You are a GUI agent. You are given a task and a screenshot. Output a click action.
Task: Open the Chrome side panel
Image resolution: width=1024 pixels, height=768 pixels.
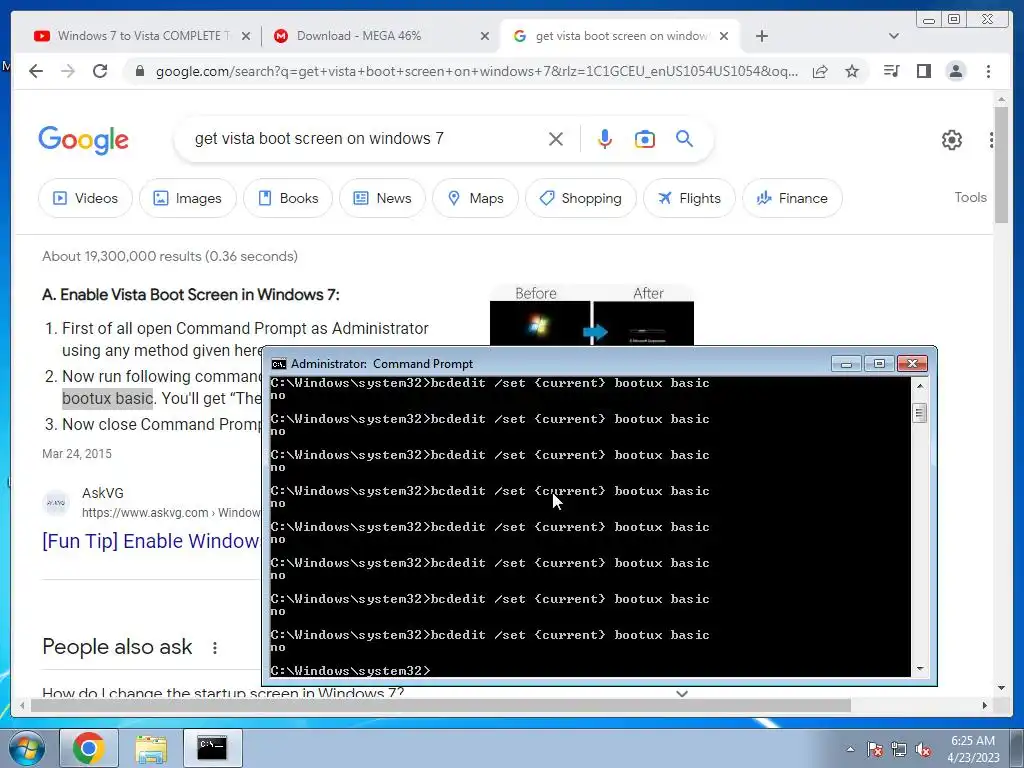(923, 71)
